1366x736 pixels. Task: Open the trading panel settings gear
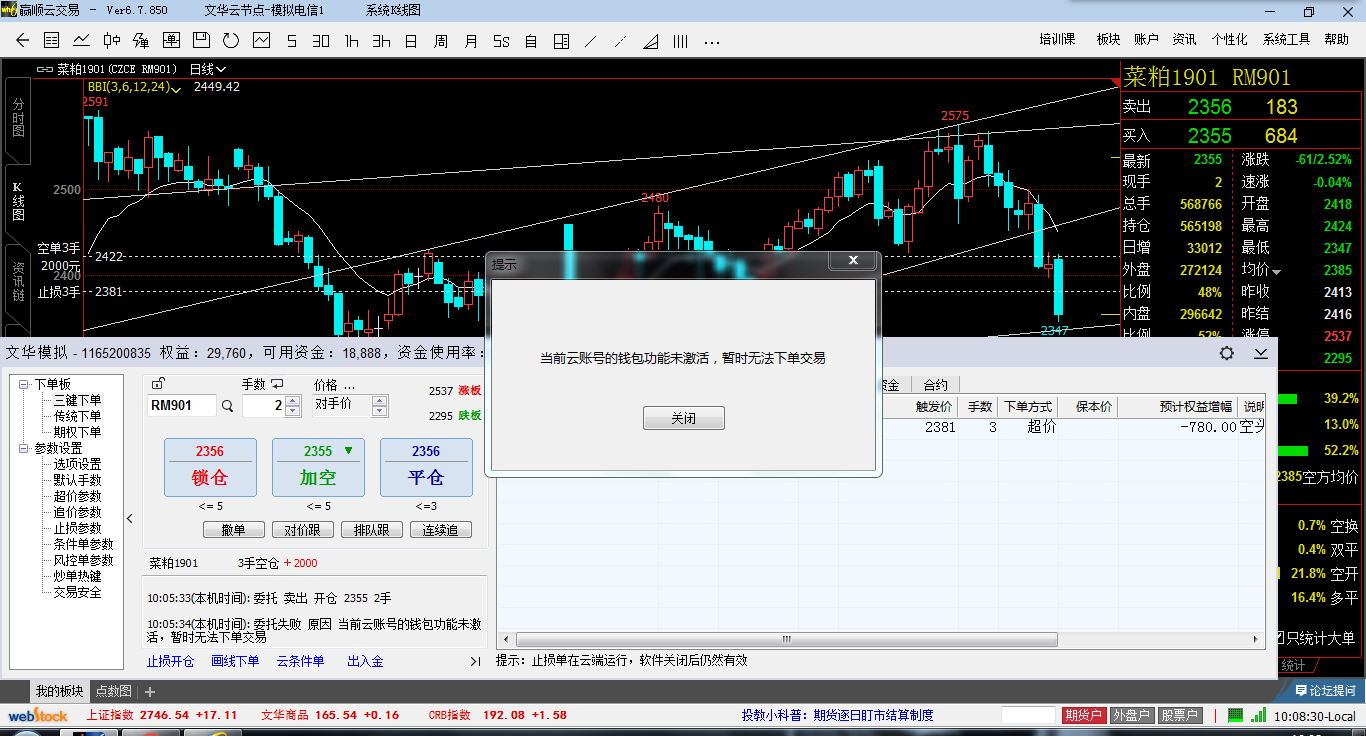(x=1226, y=353)
